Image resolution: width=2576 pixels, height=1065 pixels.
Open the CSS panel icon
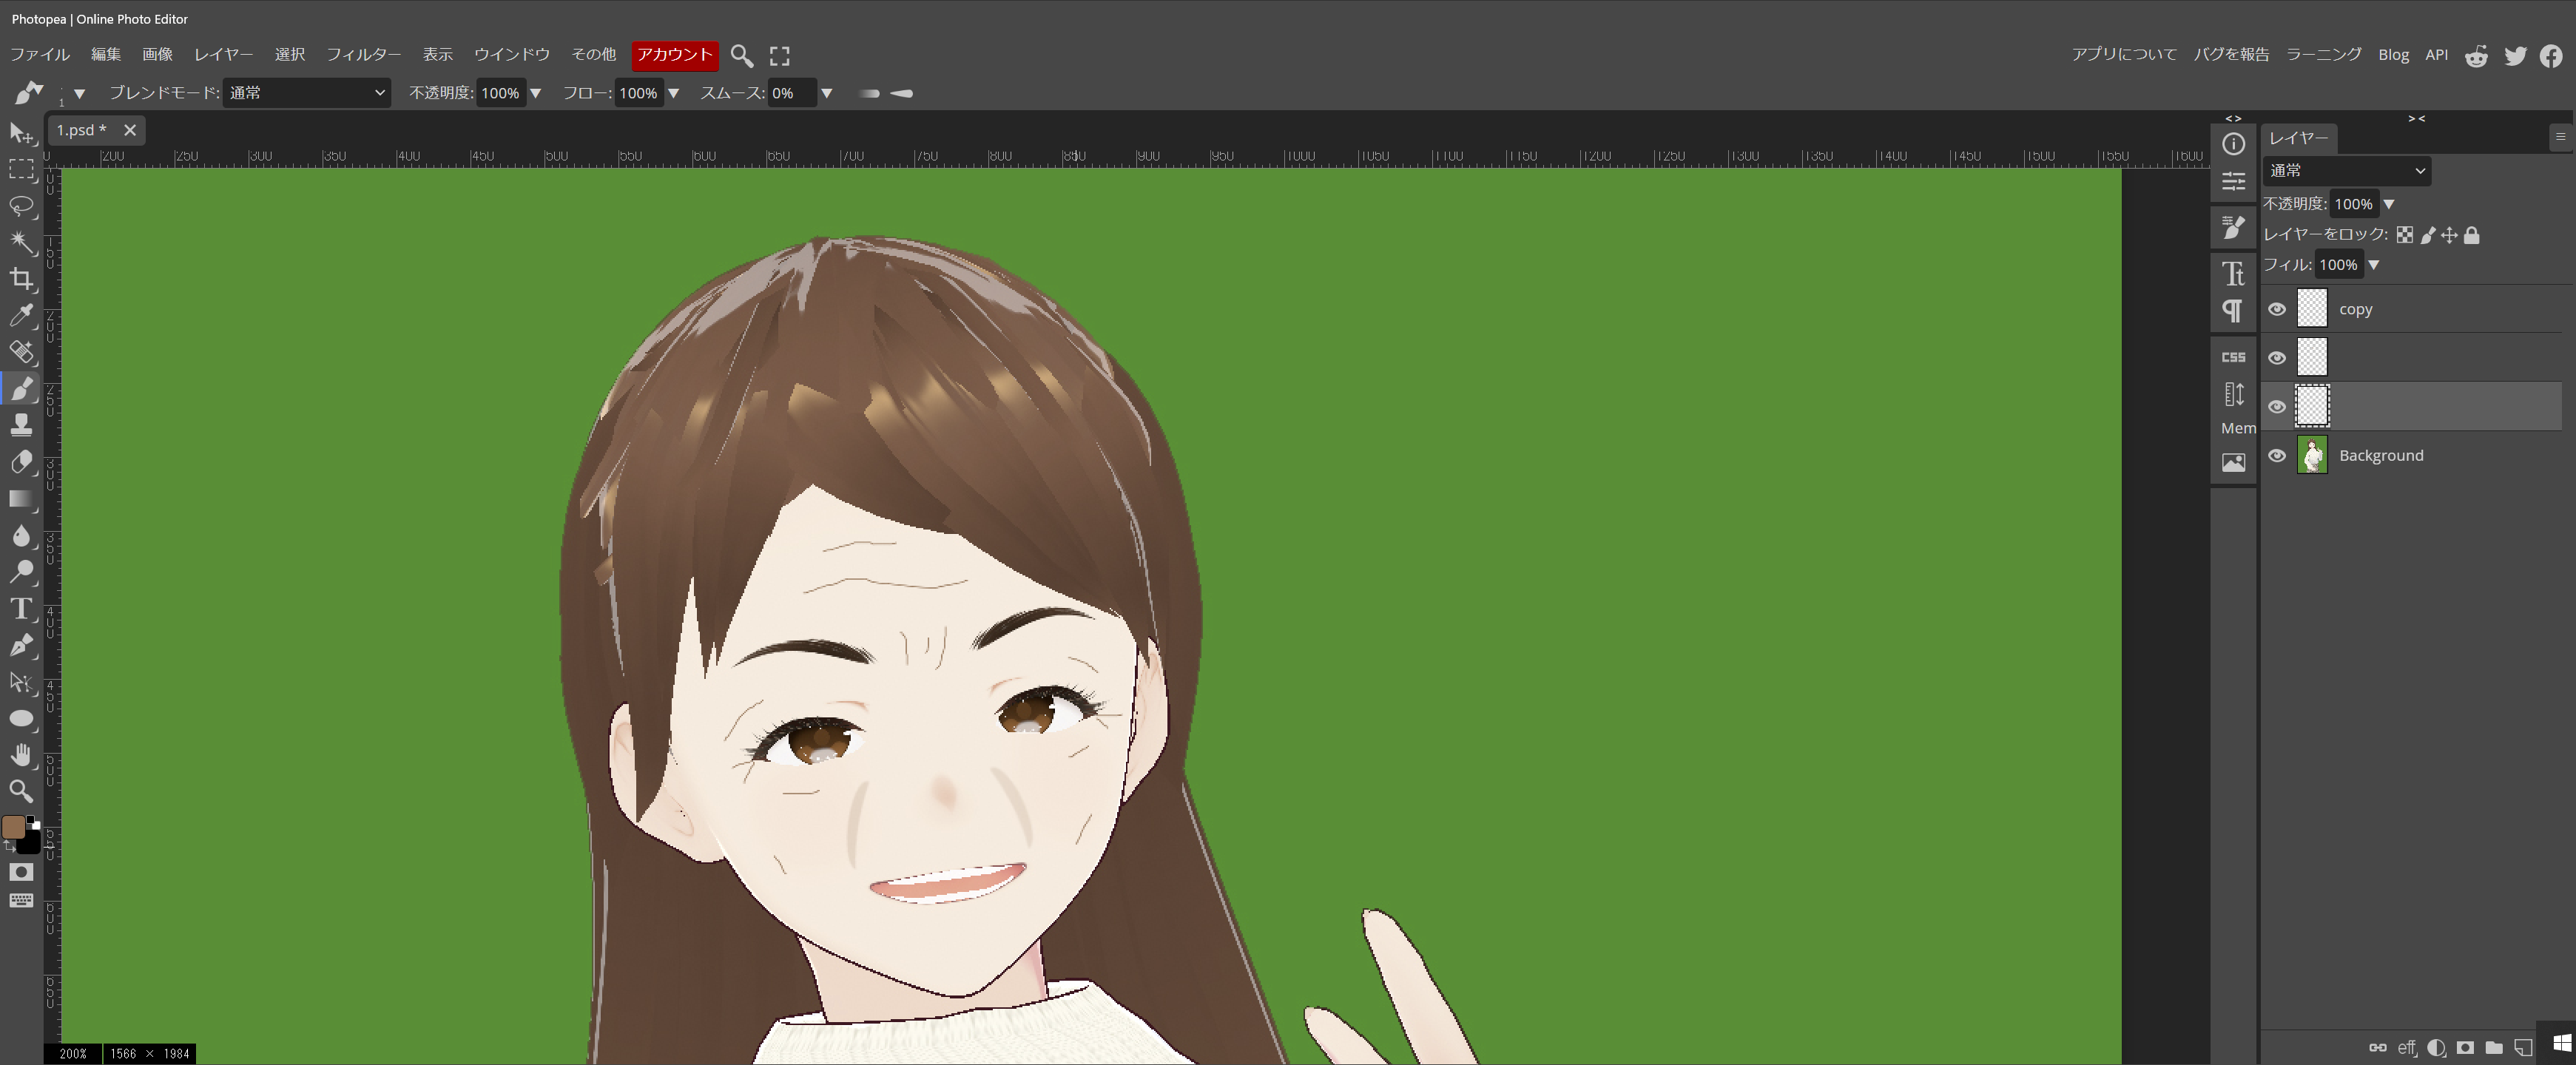tap(2233, 357)
